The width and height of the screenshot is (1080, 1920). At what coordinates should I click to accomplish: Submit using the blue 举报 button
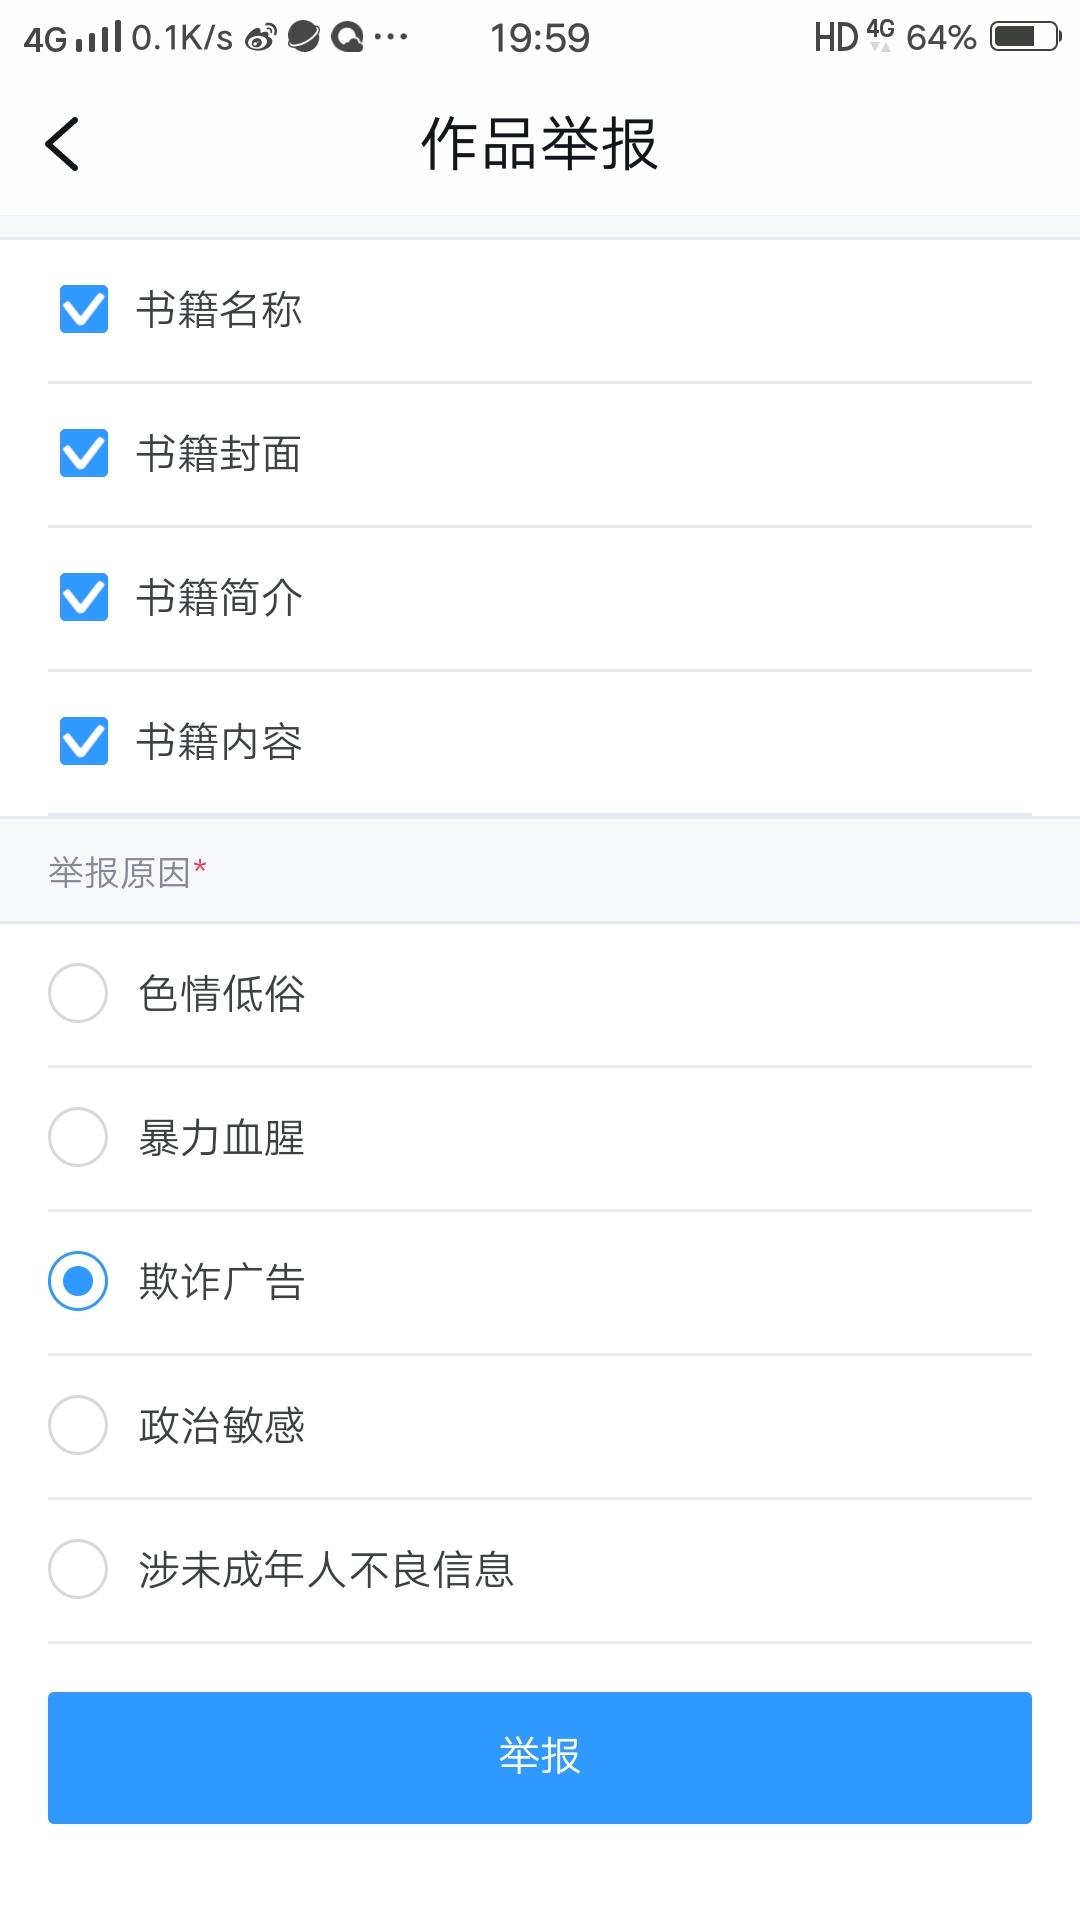click(540, 1757)
